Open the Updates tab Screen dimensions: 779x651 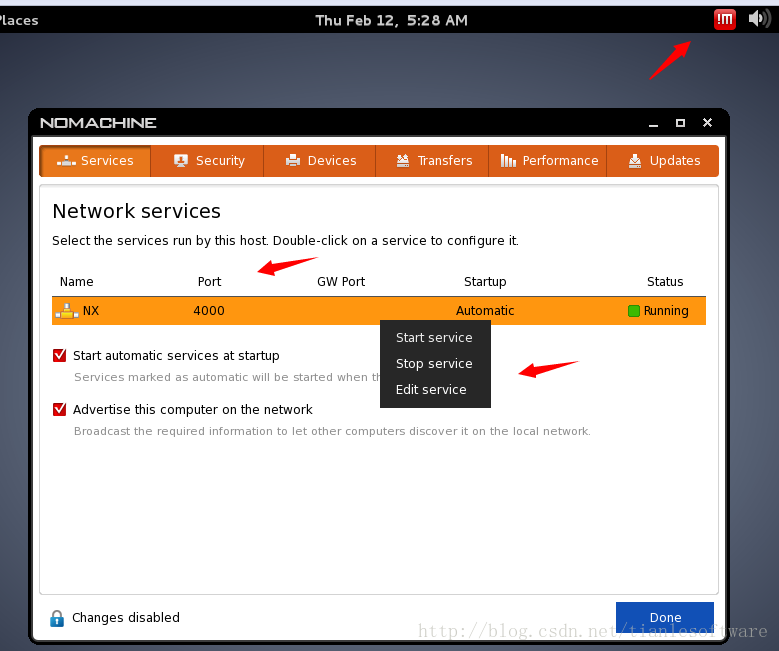click(663, 161)
